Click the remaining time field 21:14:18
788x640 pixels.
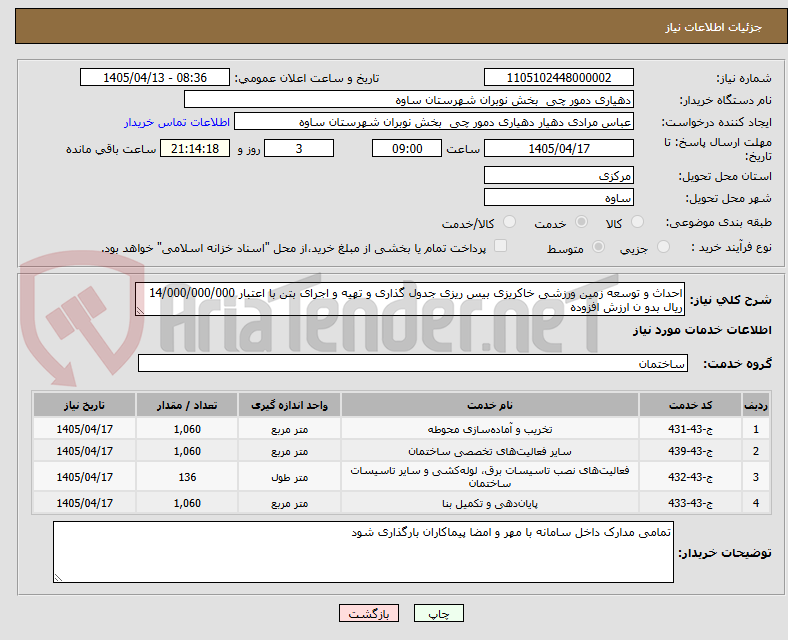[x=195, y=148]
